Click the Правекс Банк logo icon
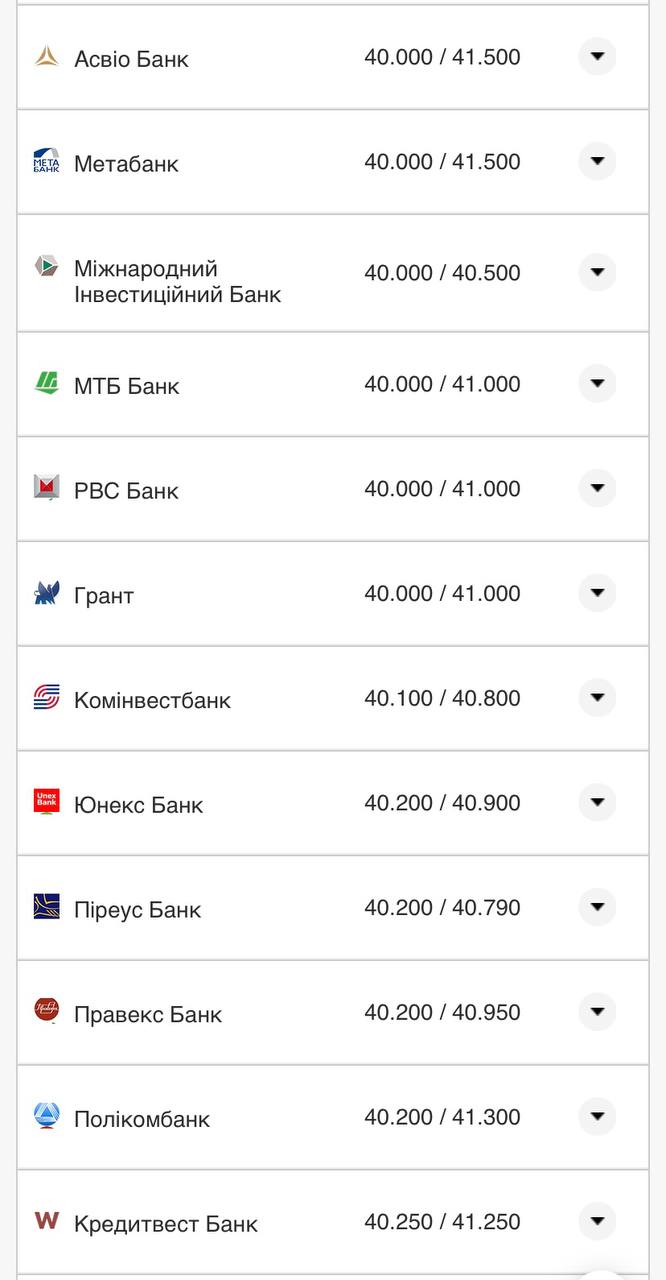Image resolution: width=666 pixels, height=1280 pixels. pos(47,1011)
